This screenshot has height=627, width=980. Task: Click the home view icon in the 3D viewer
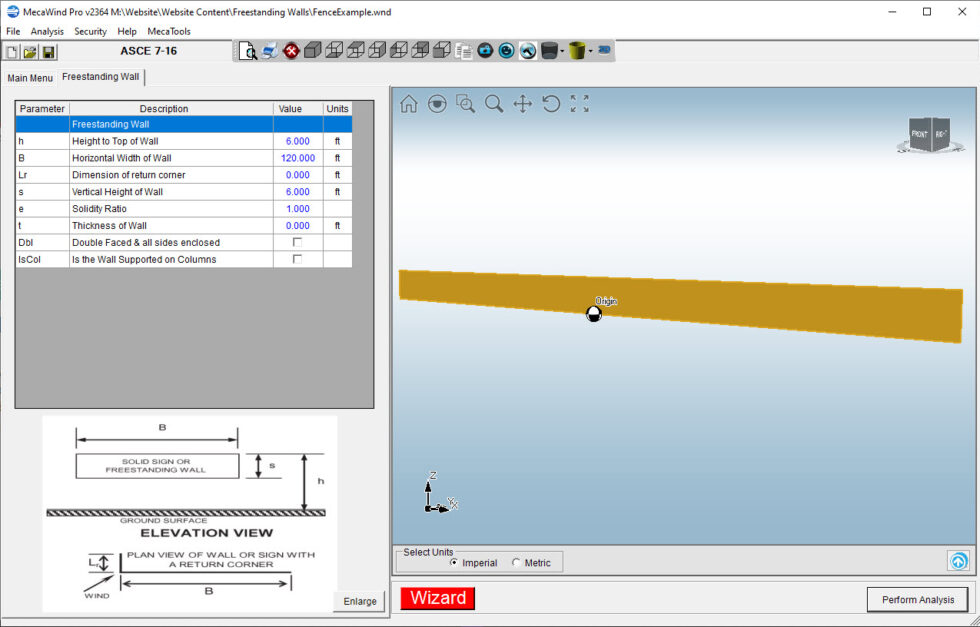408,103
